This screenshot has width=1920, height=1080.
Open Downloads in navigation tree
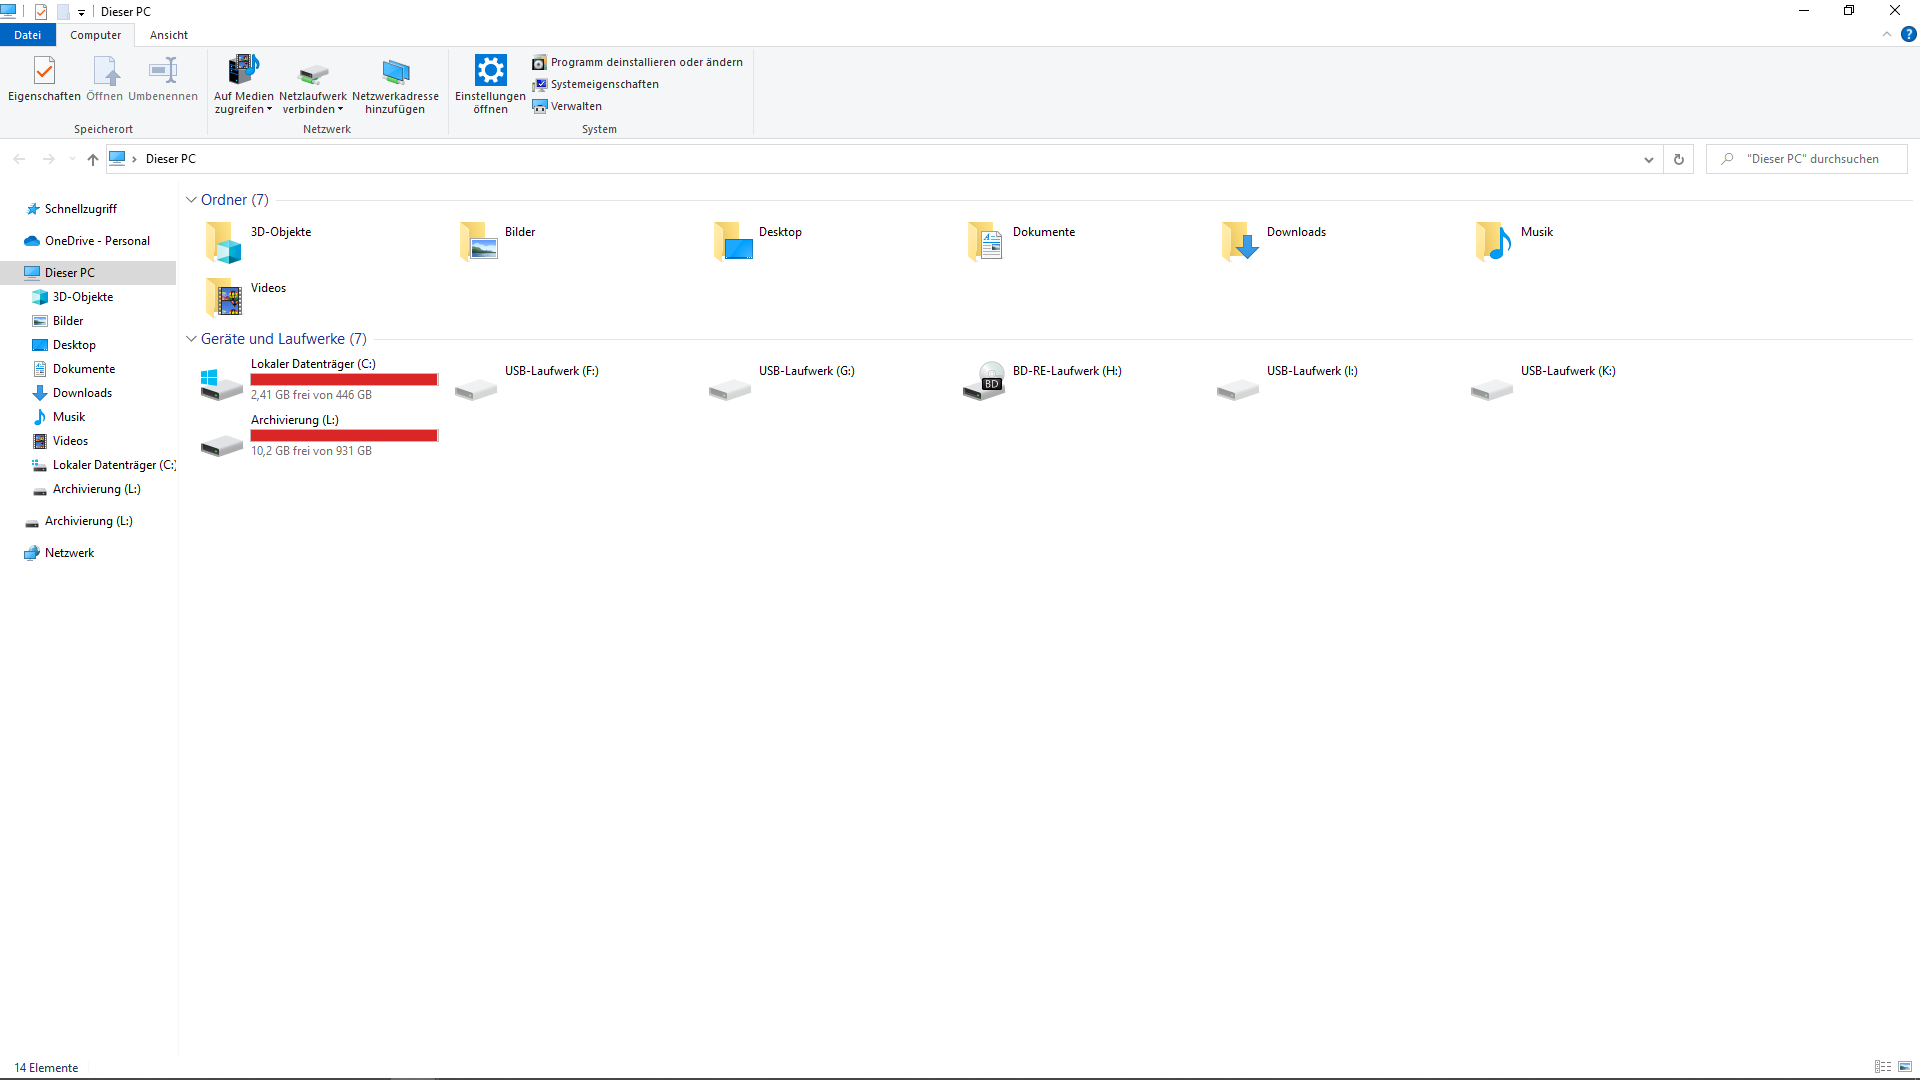[x=82, y=393]
